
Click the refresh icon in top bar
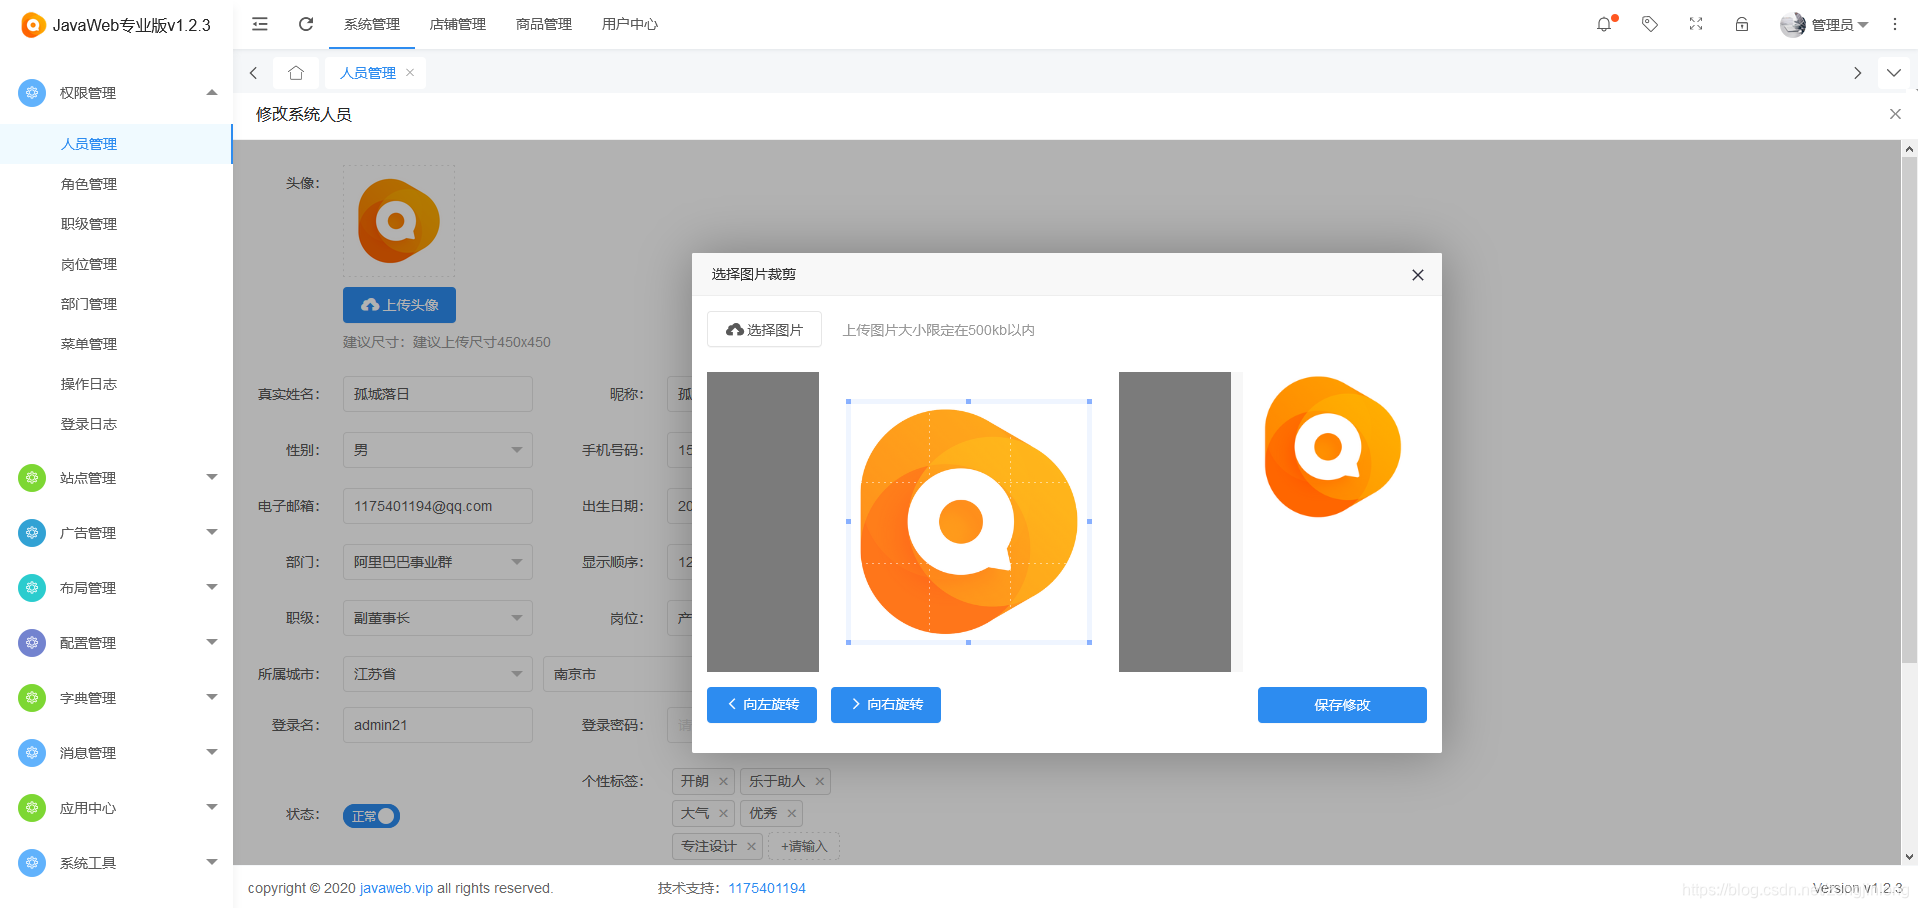tap(306, 24)
